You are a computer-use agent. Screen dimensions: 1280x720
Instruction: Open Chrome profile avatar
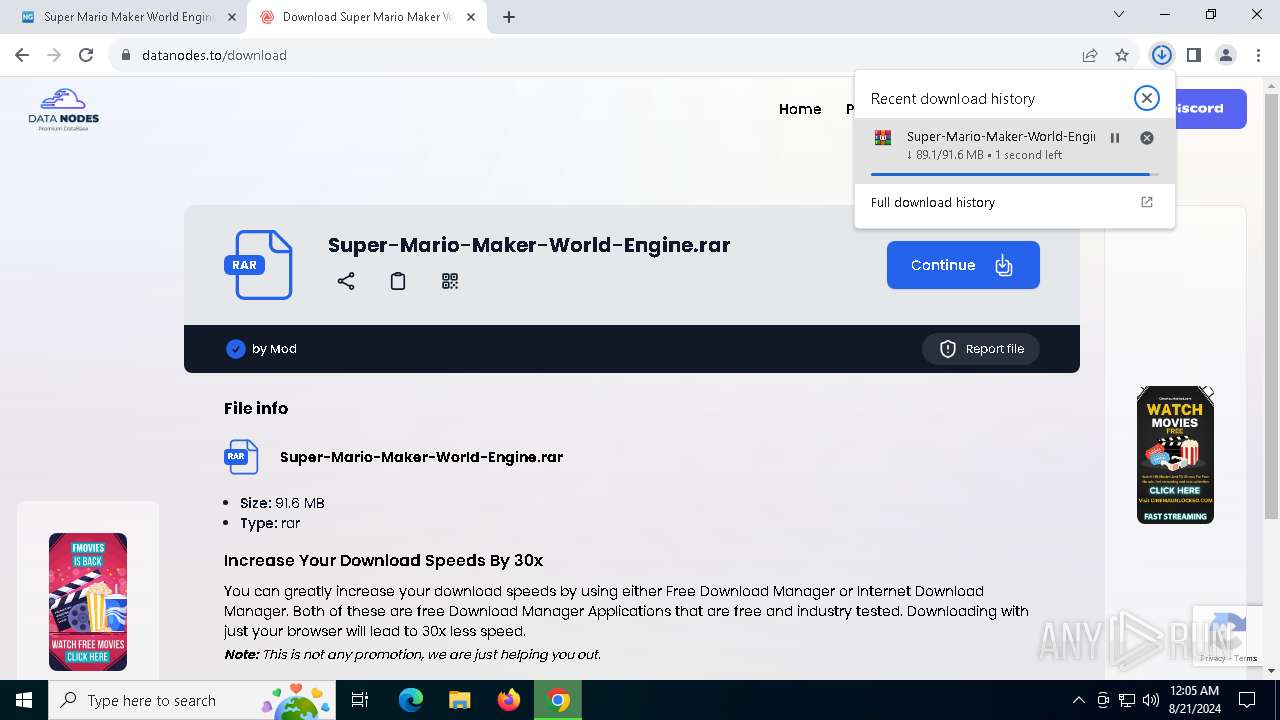point(1225,55)
